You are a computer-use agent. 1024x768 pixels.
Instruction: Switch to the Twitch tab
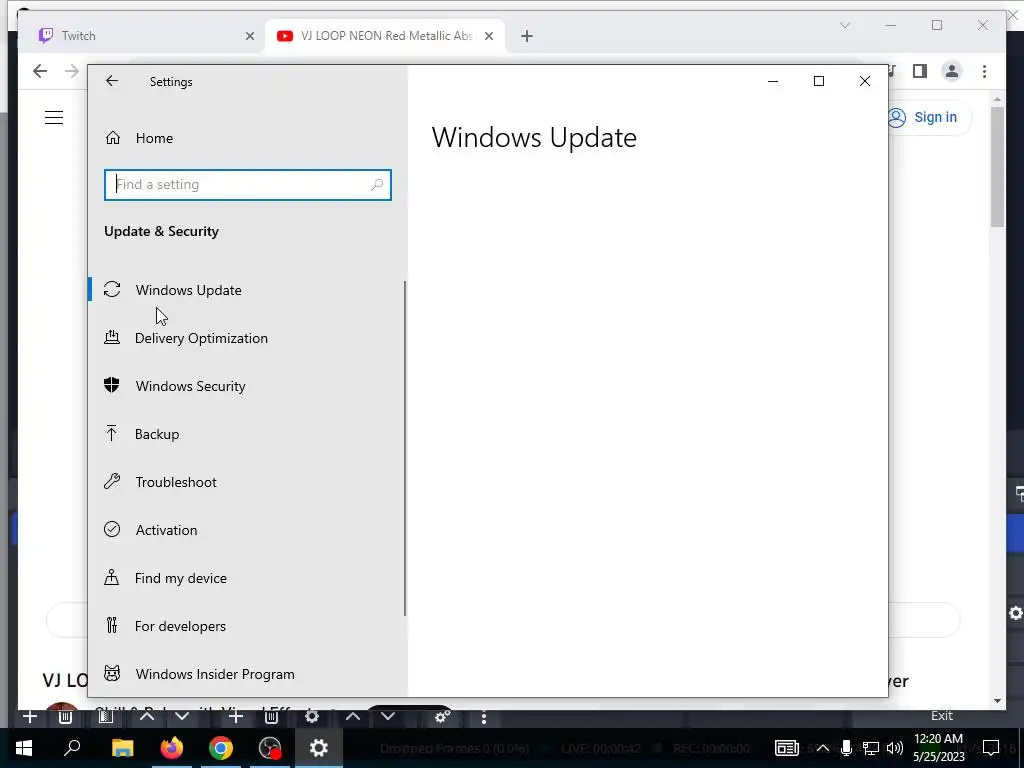tap(142, 36)
